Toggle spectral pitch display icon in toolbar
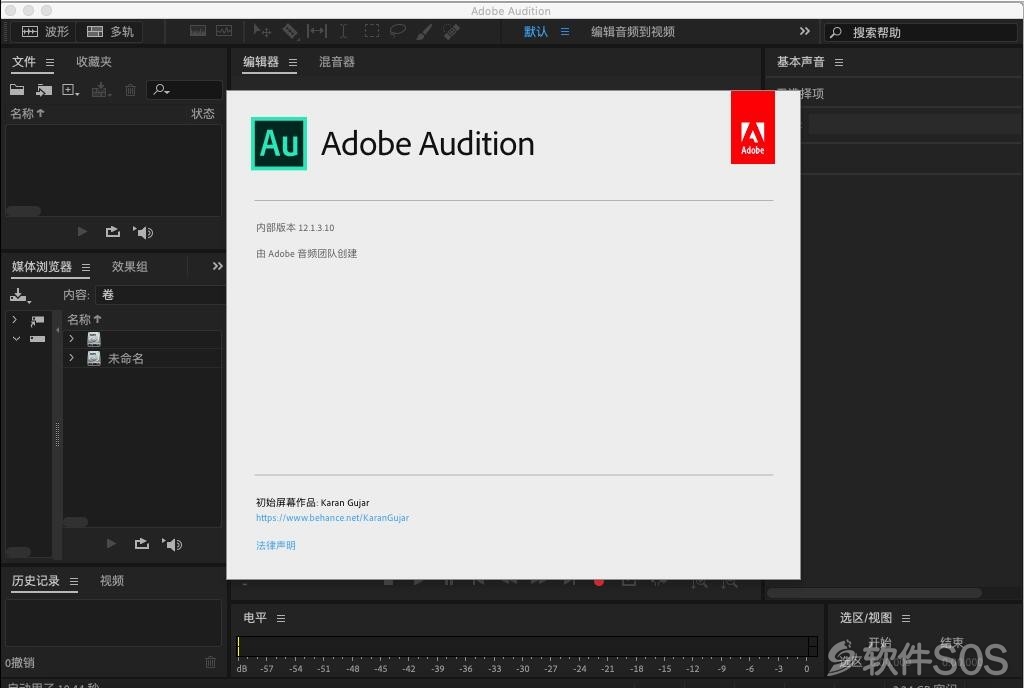1024x688 pixels. 224,31
